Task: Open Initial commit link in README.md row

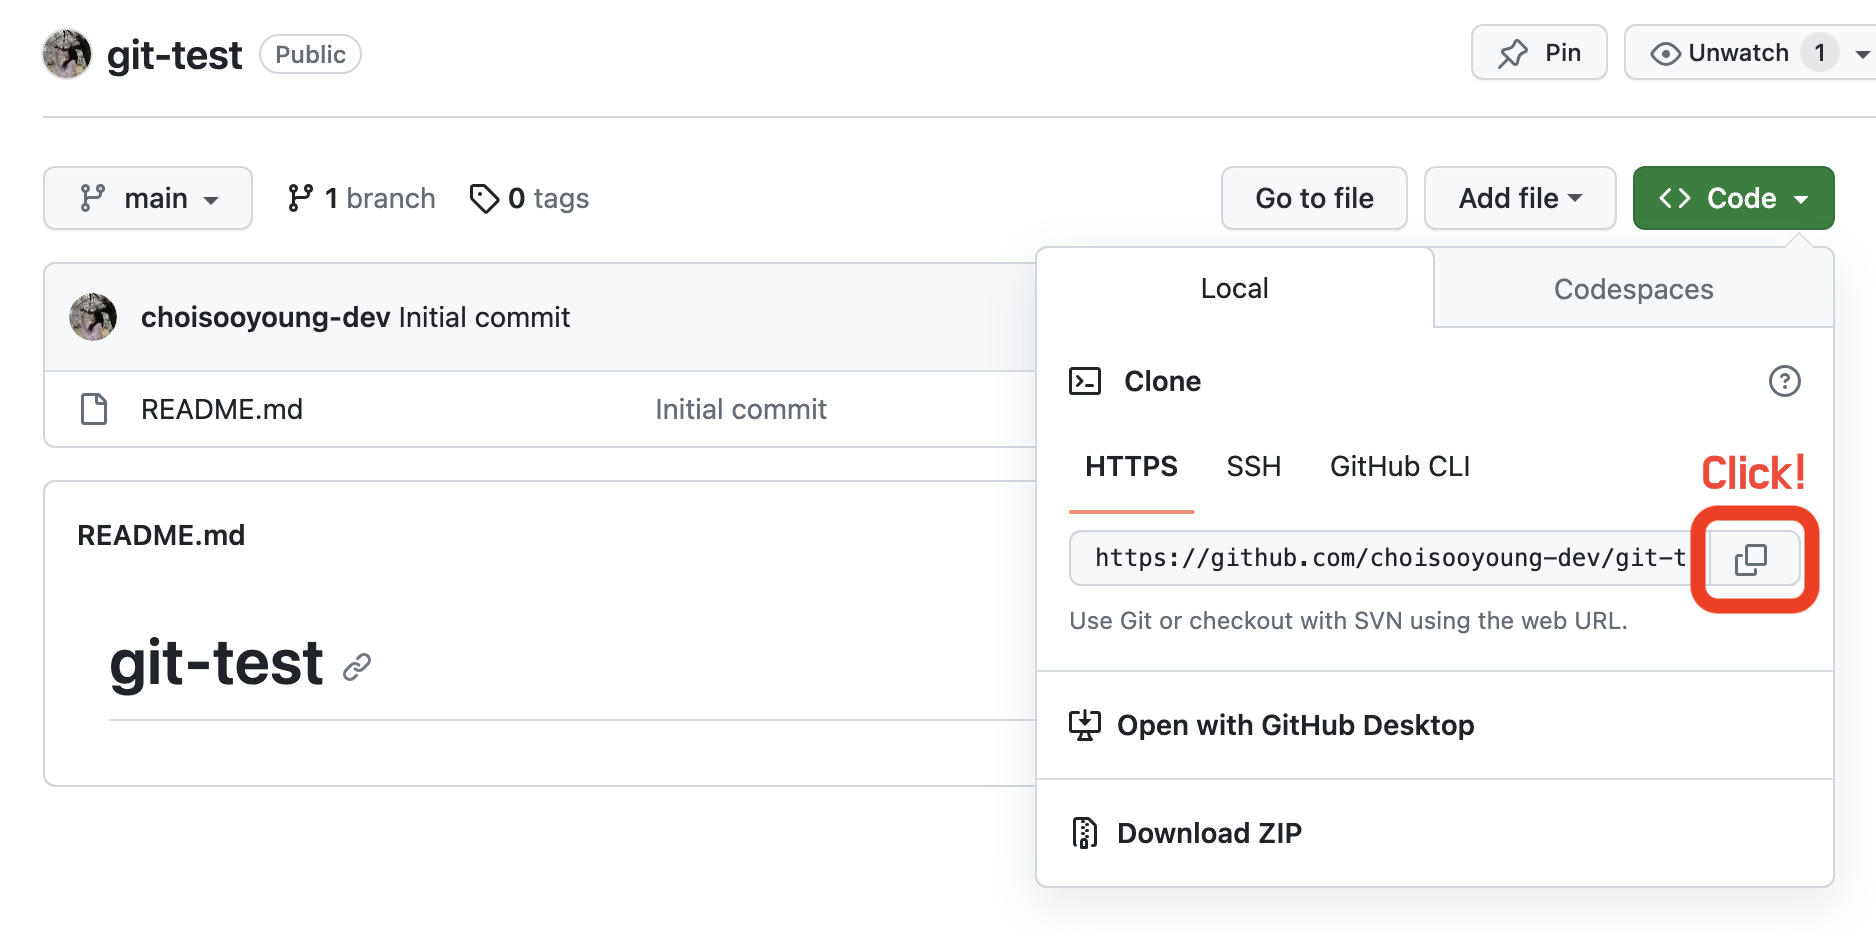Action: [741, 409]
